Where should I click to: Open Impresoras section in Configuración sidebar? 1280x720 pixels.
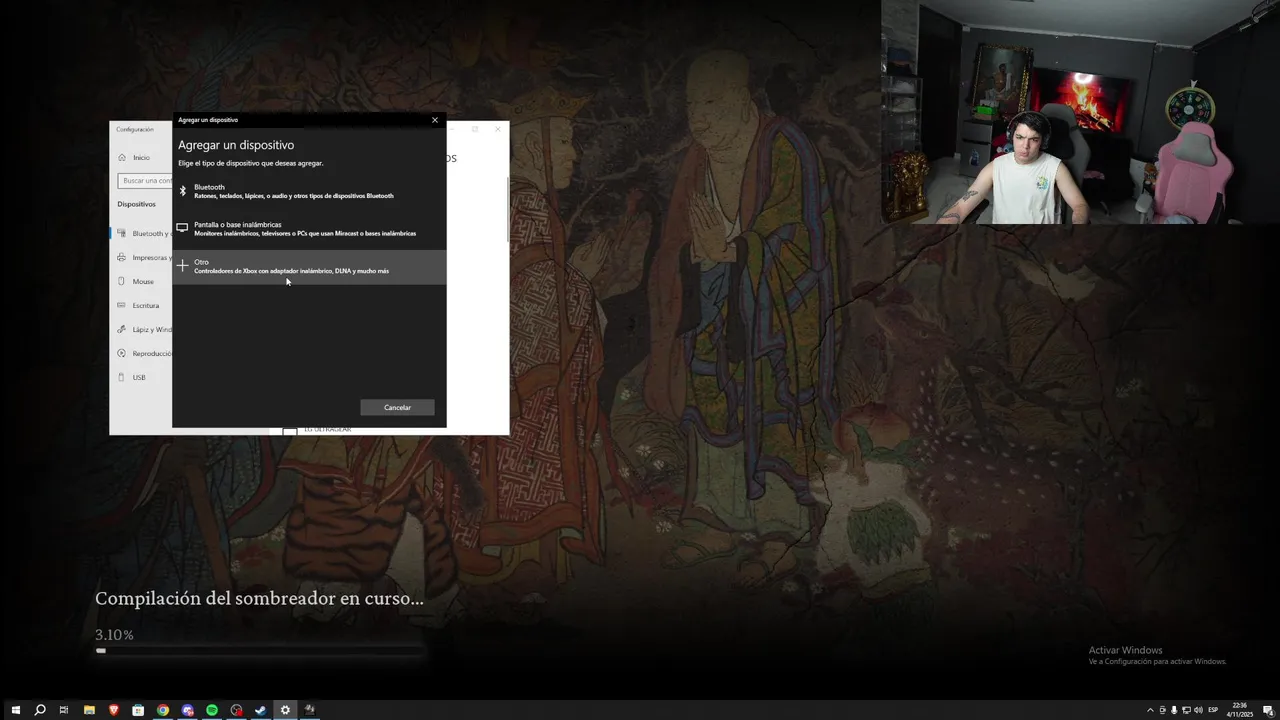pyautogui.click(x=140, y=257)
